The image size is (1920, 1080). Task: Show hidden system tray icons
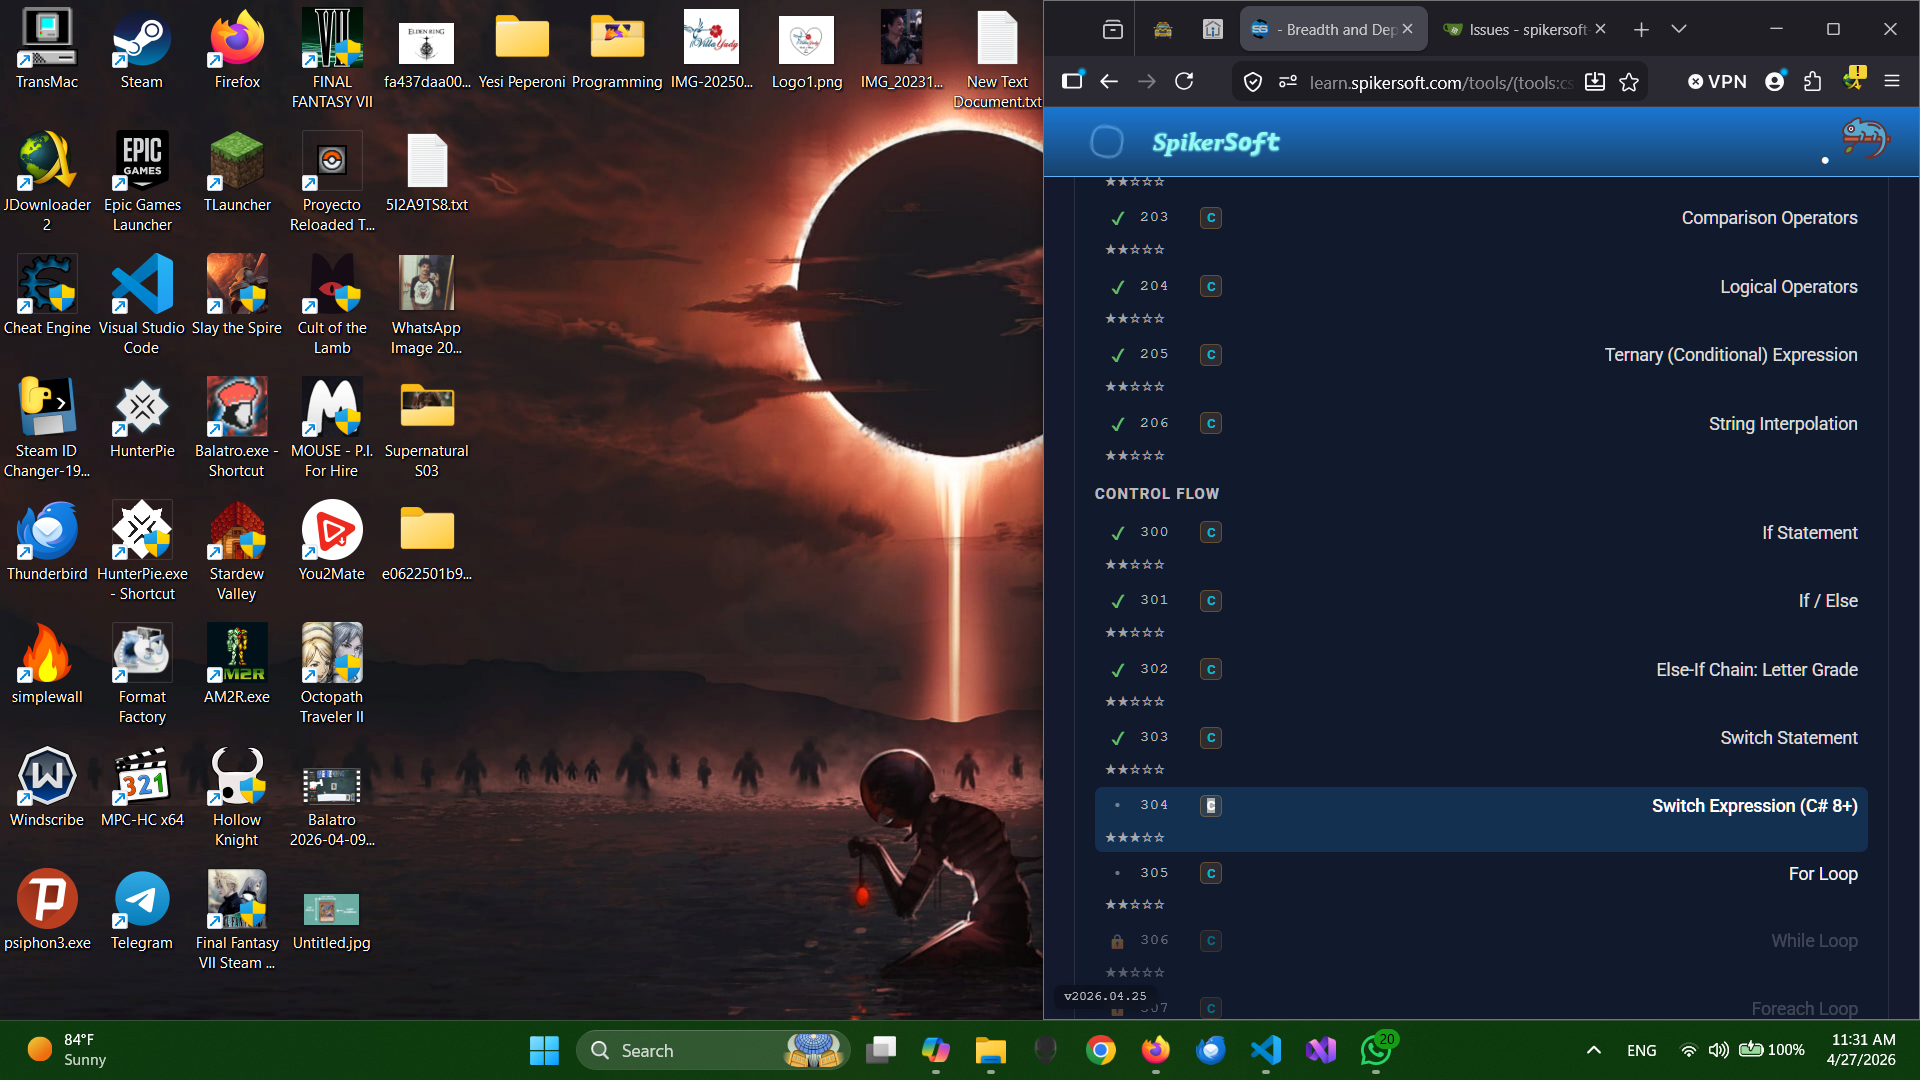tap(1594, 1050)
